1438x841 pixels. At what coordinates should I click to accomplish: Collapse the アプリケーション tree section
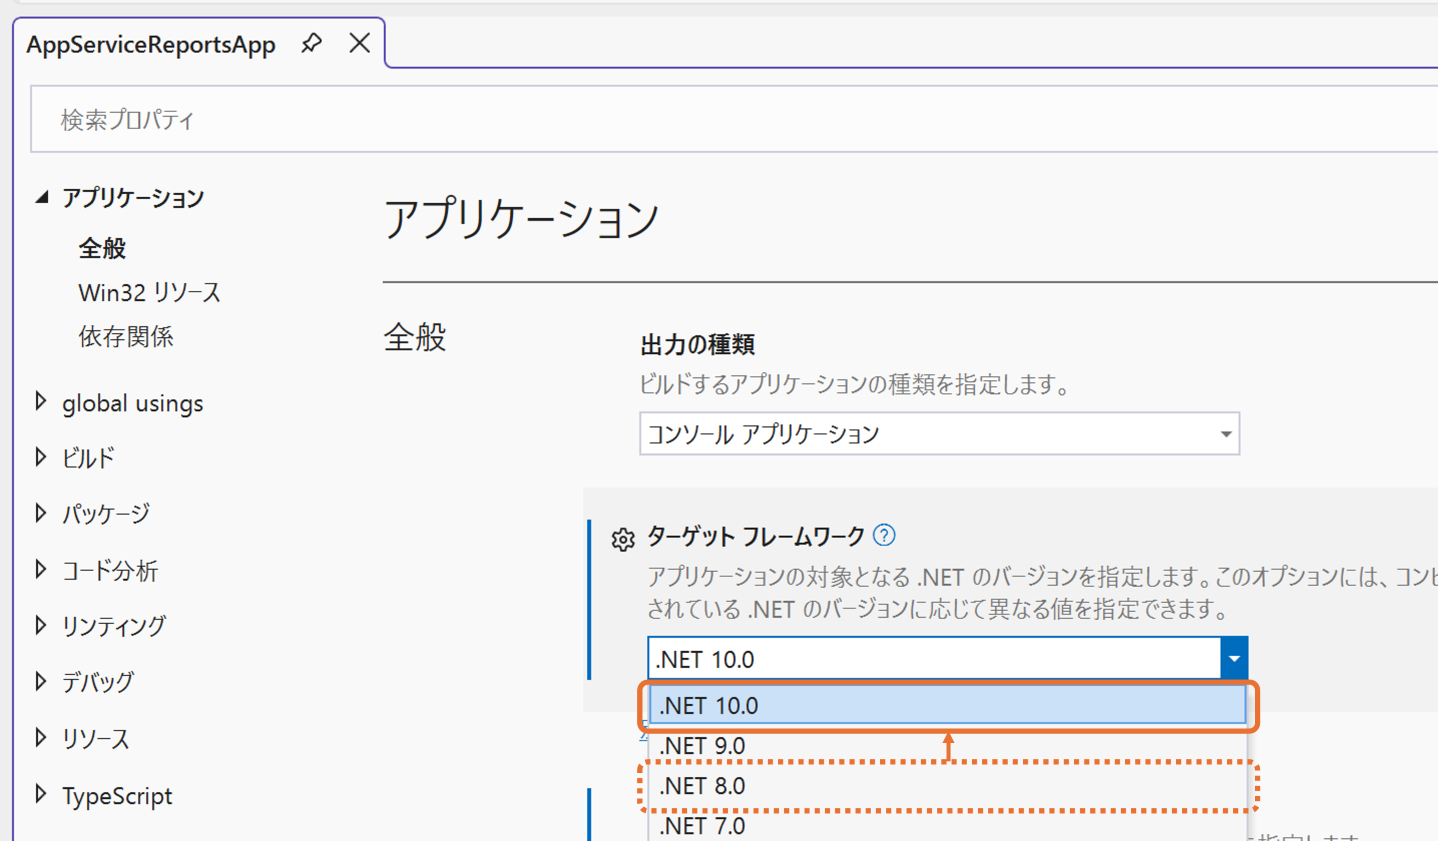tap(42, 197)
